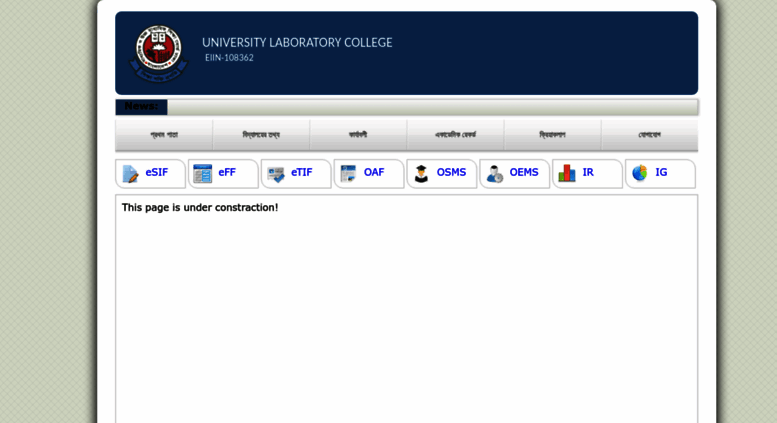Click the News label in the ticker

pos(141,106)
